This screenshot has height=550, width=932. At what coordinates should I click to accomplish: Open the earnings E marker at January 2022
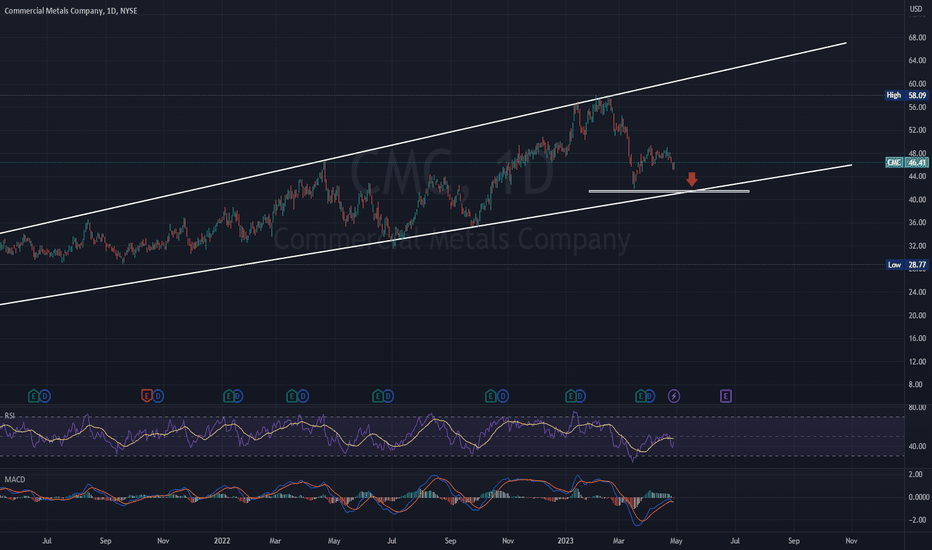228,396
